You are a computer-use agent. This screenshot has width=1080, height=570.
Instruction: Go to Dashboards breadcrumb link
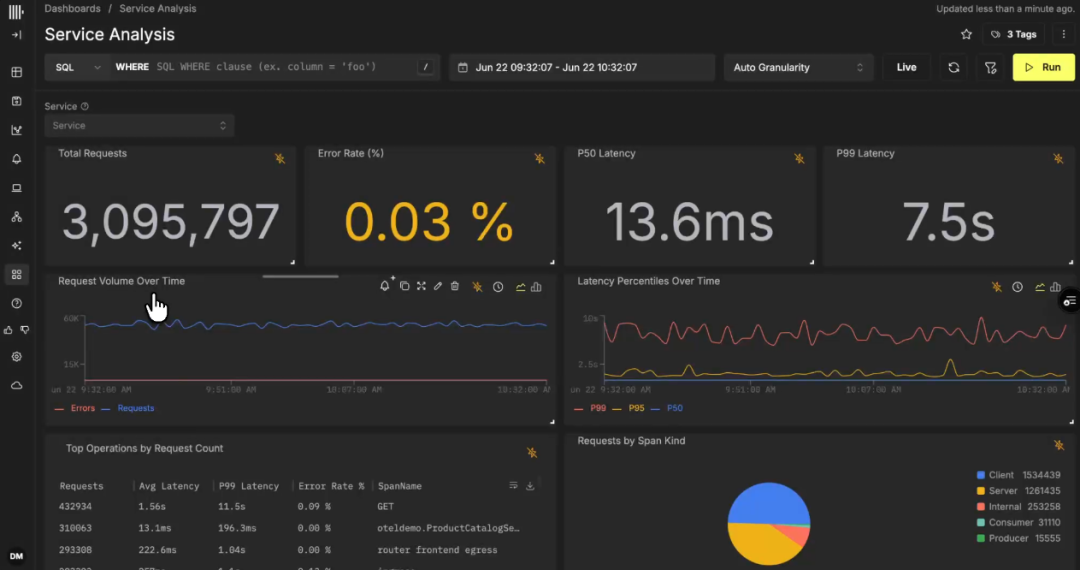[72, 8]
